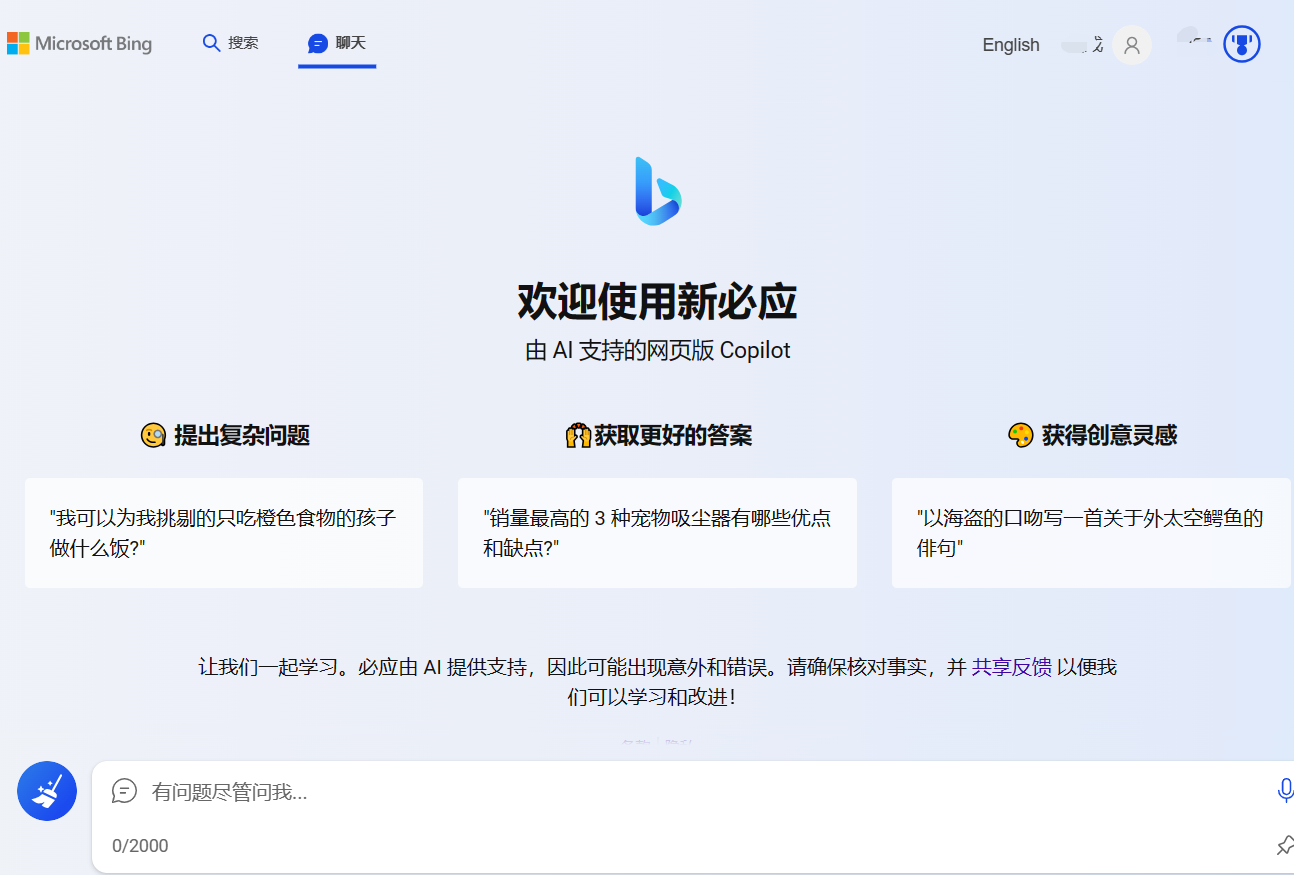The width and height of the screenshot is (1294, 875).
Task: Select the orange food picky child prompt
Action: (x=224, y=533)
